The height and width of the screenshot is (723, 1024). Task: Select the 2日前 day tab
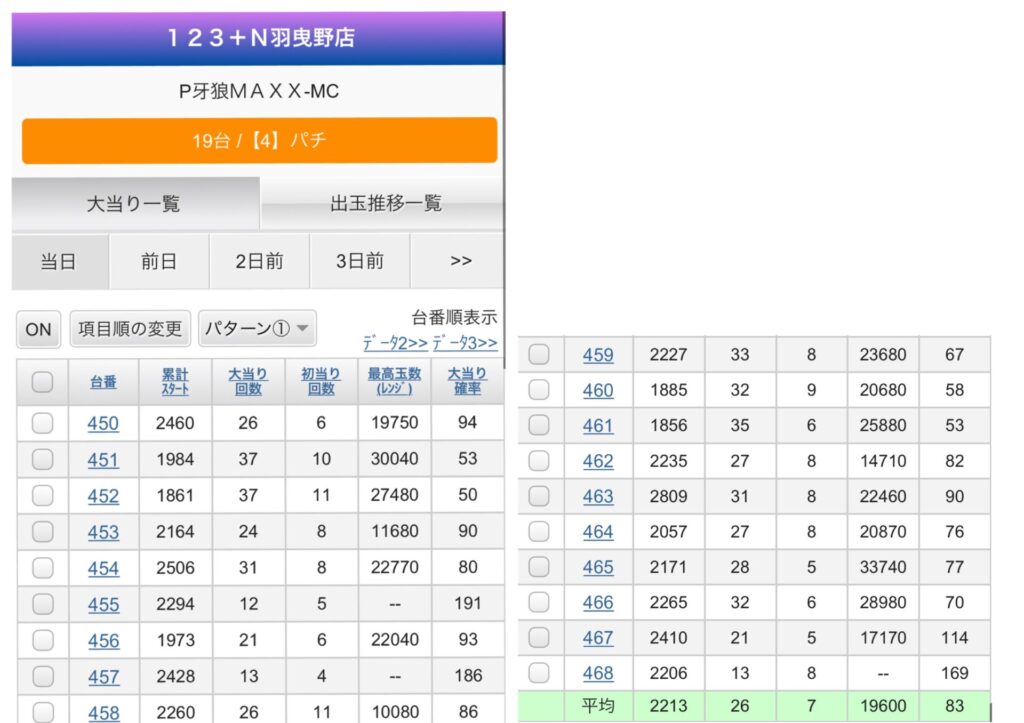point(259,261)
